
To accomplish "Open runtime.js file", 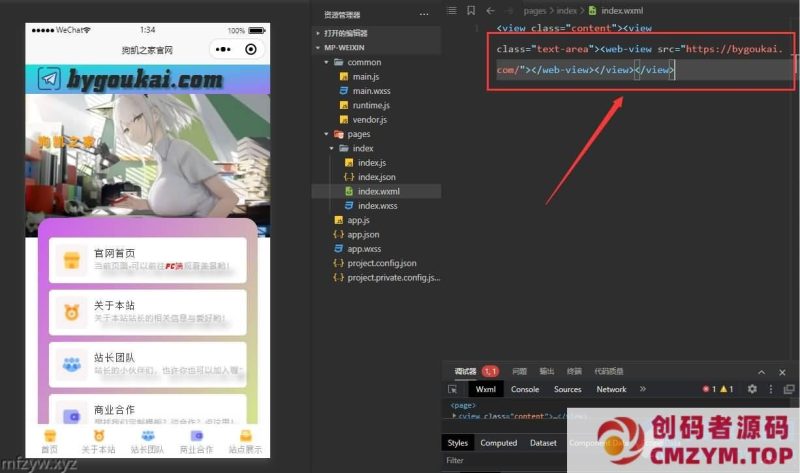I will (370, 105).
